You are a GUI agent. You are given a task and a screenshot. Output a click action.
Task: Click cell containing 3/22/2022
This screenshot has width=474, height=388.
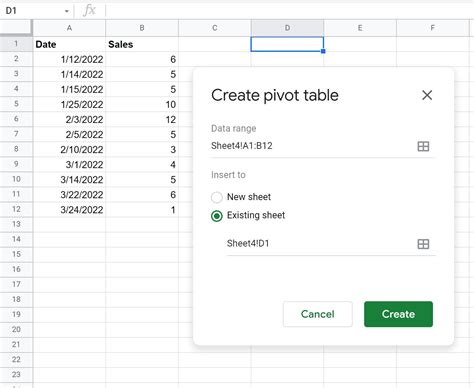pyautogui.click(x=69, y=195)
